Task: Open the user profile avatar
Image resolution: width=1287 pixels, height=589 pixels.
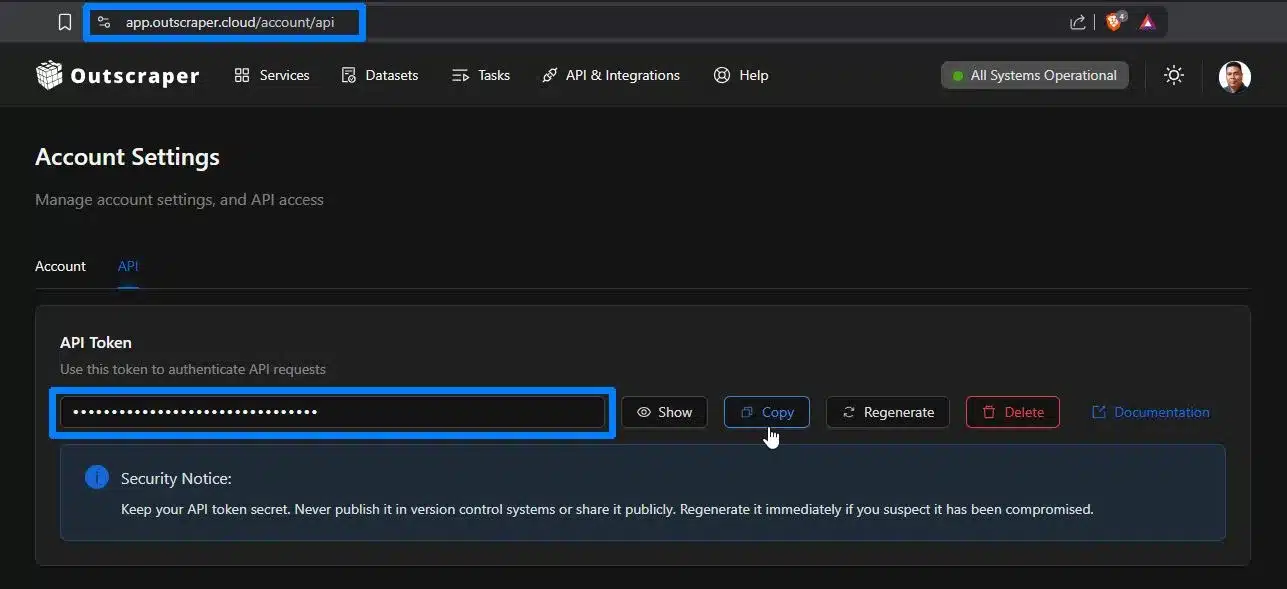Action: point(1234,76)
